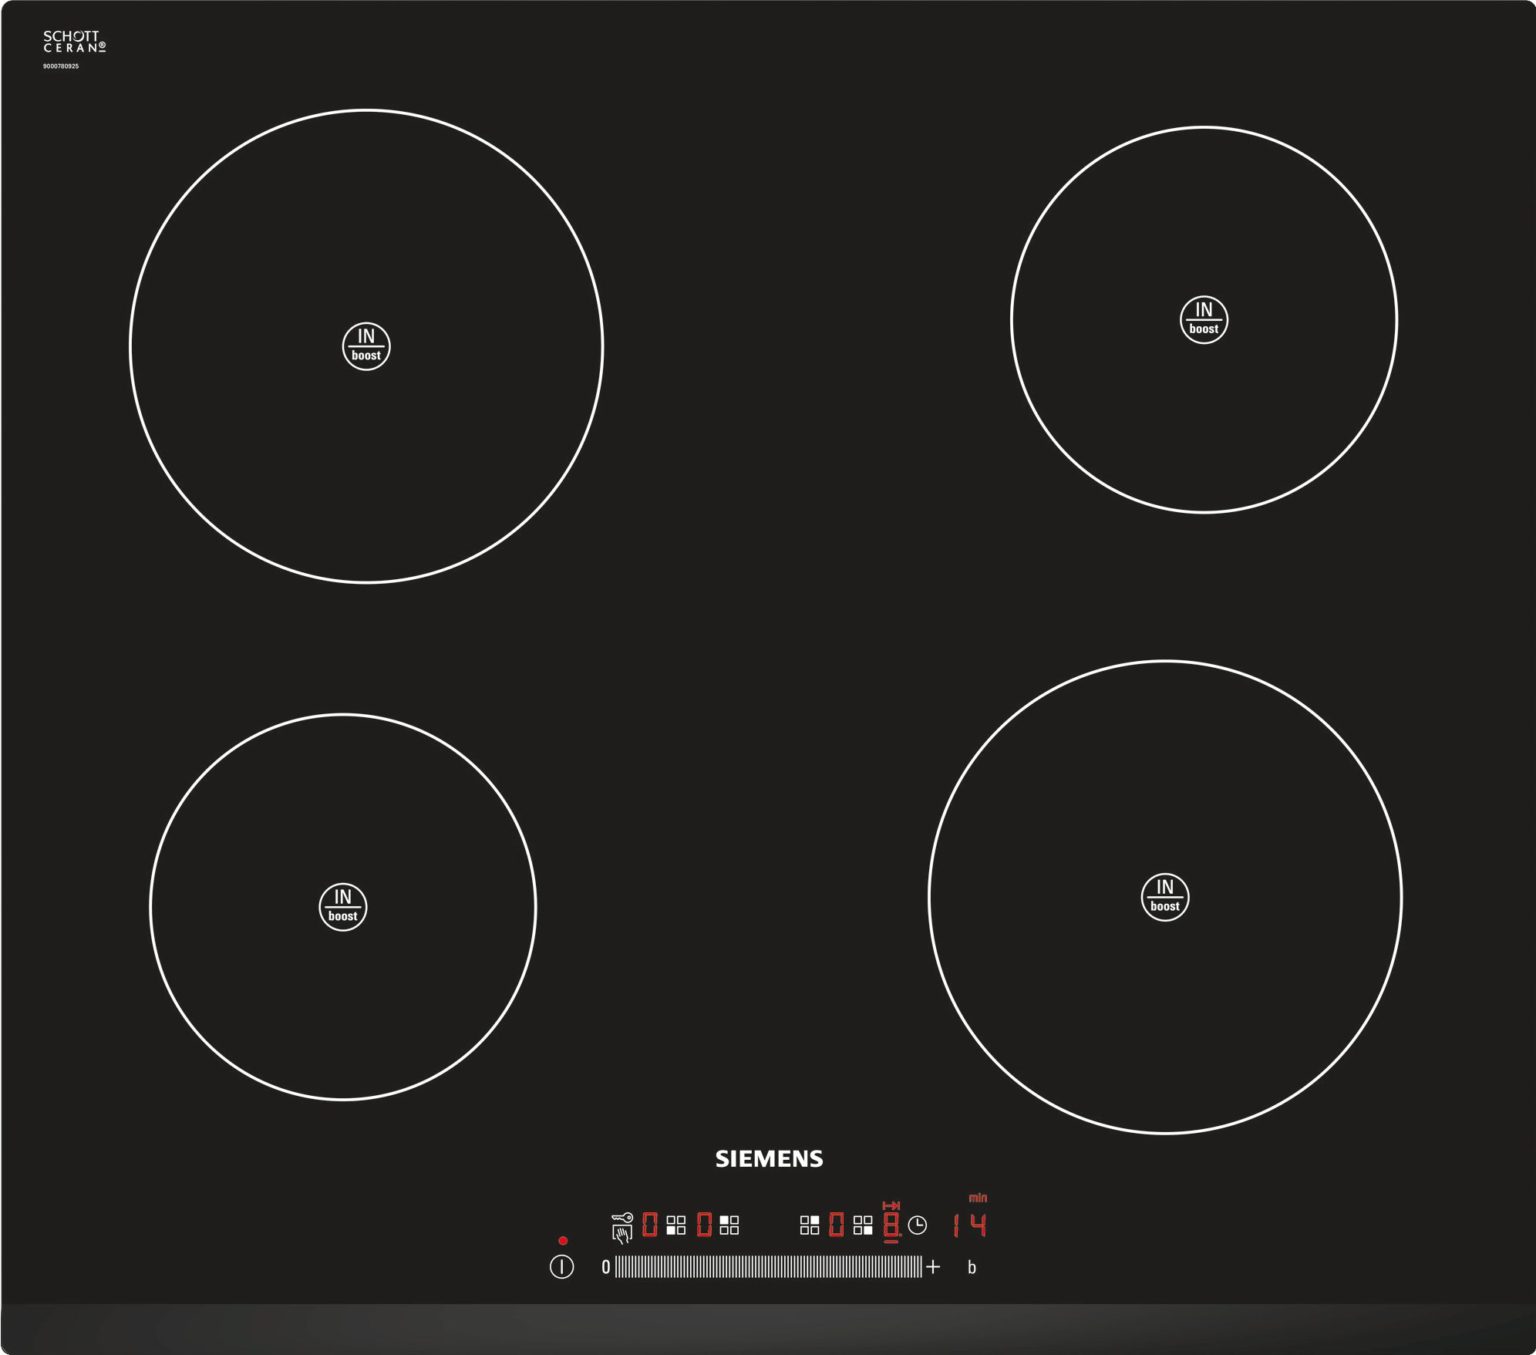
Task: Tap the timer clock symbol
Action: pos(917,1225)
